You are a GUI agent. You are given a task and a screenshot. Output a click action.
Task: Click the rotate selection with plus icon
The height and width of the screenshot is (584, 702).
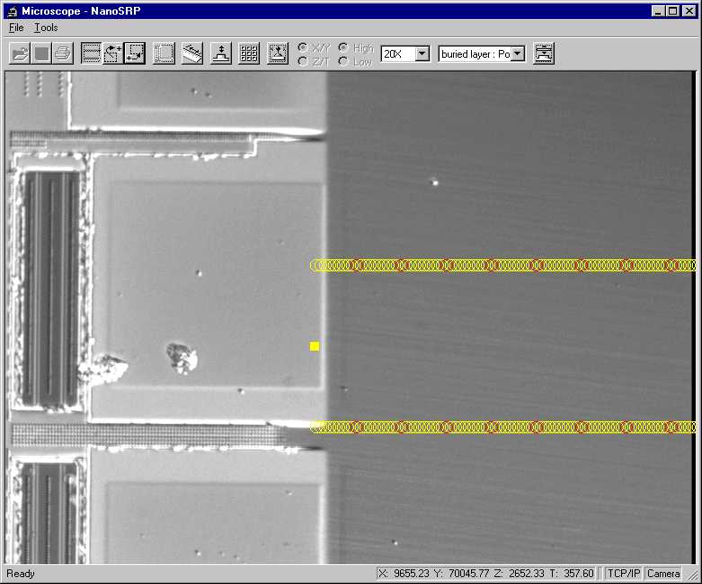[113, 54]
